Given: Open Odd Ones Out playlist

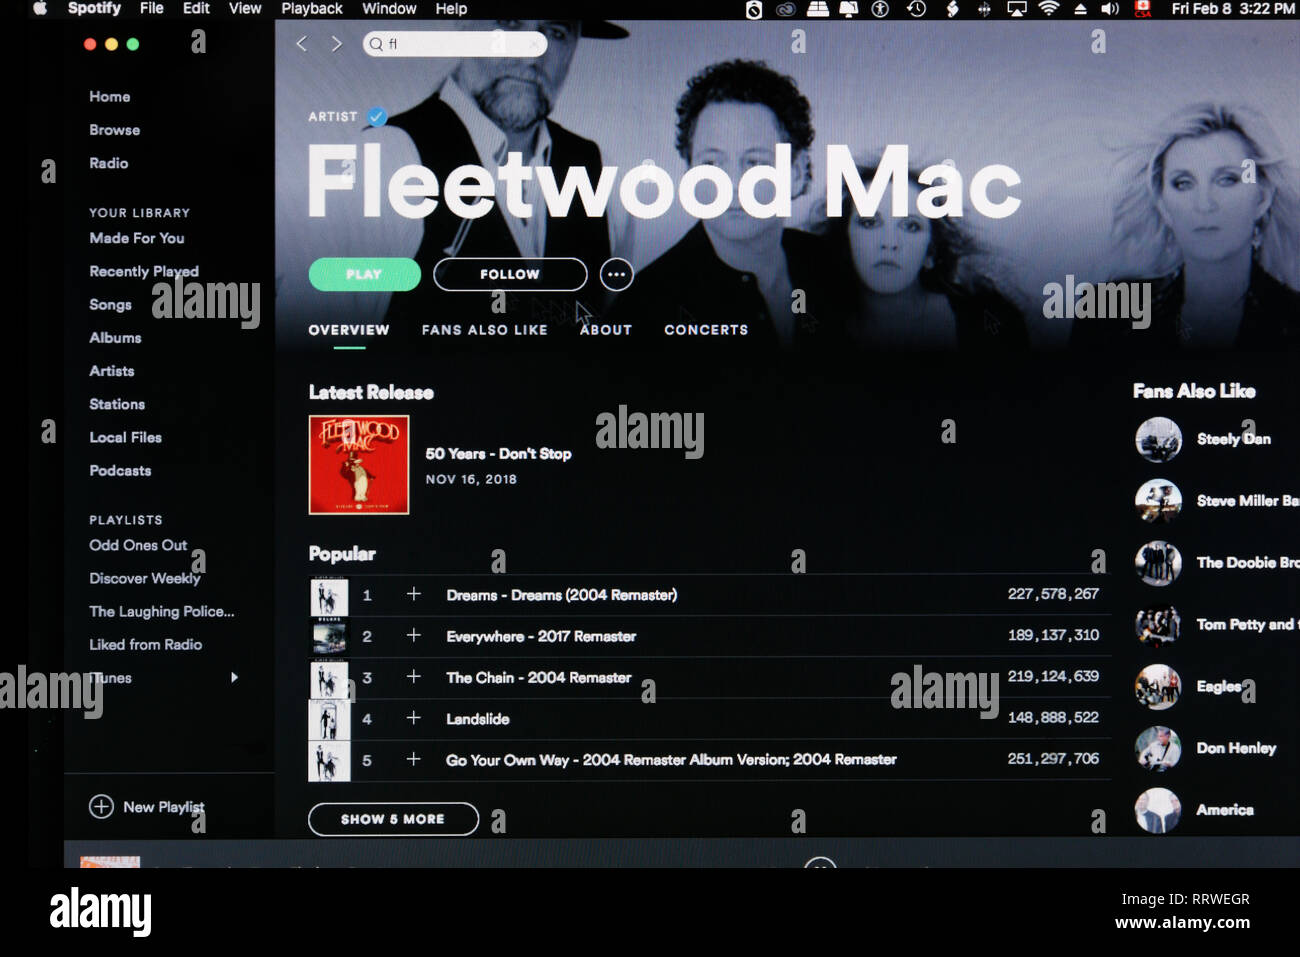Looking at the screenshot, I should [x=138, y=545].
